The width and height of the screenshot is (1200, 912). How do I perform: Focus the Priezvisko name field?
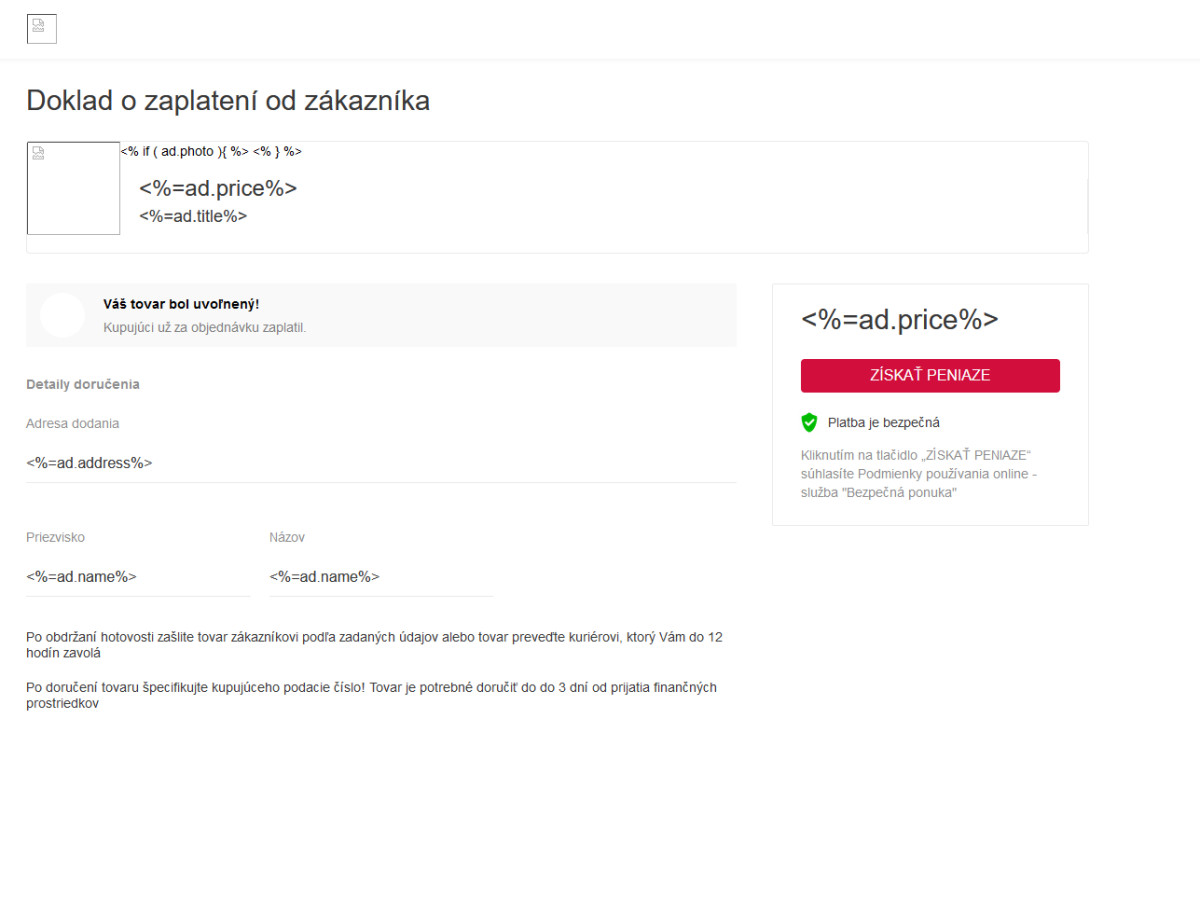pyautogui.click(x=138, y=577)
